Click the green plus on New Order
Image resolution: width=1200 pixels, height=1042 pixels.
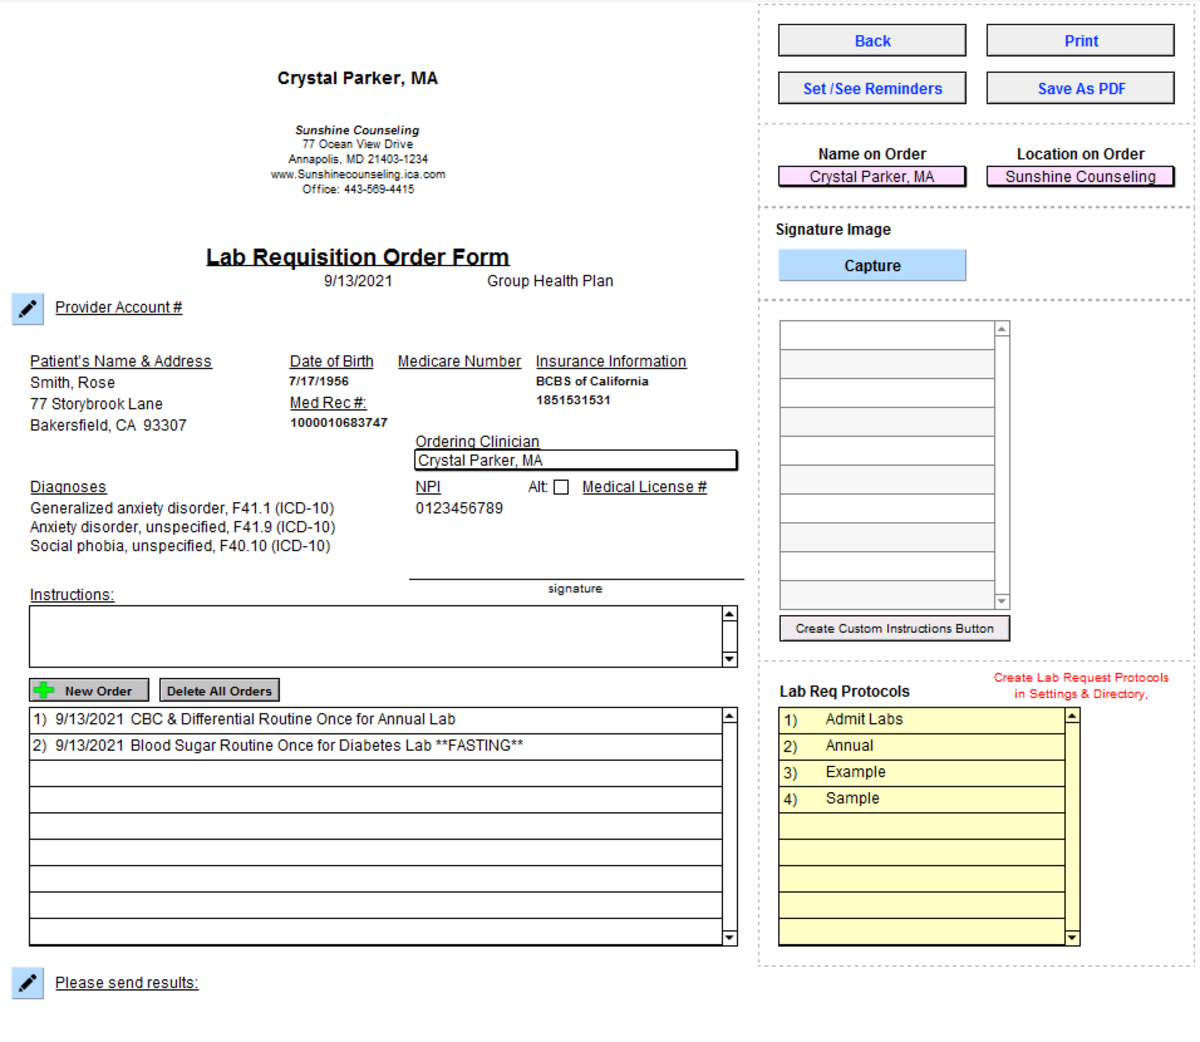45,689
